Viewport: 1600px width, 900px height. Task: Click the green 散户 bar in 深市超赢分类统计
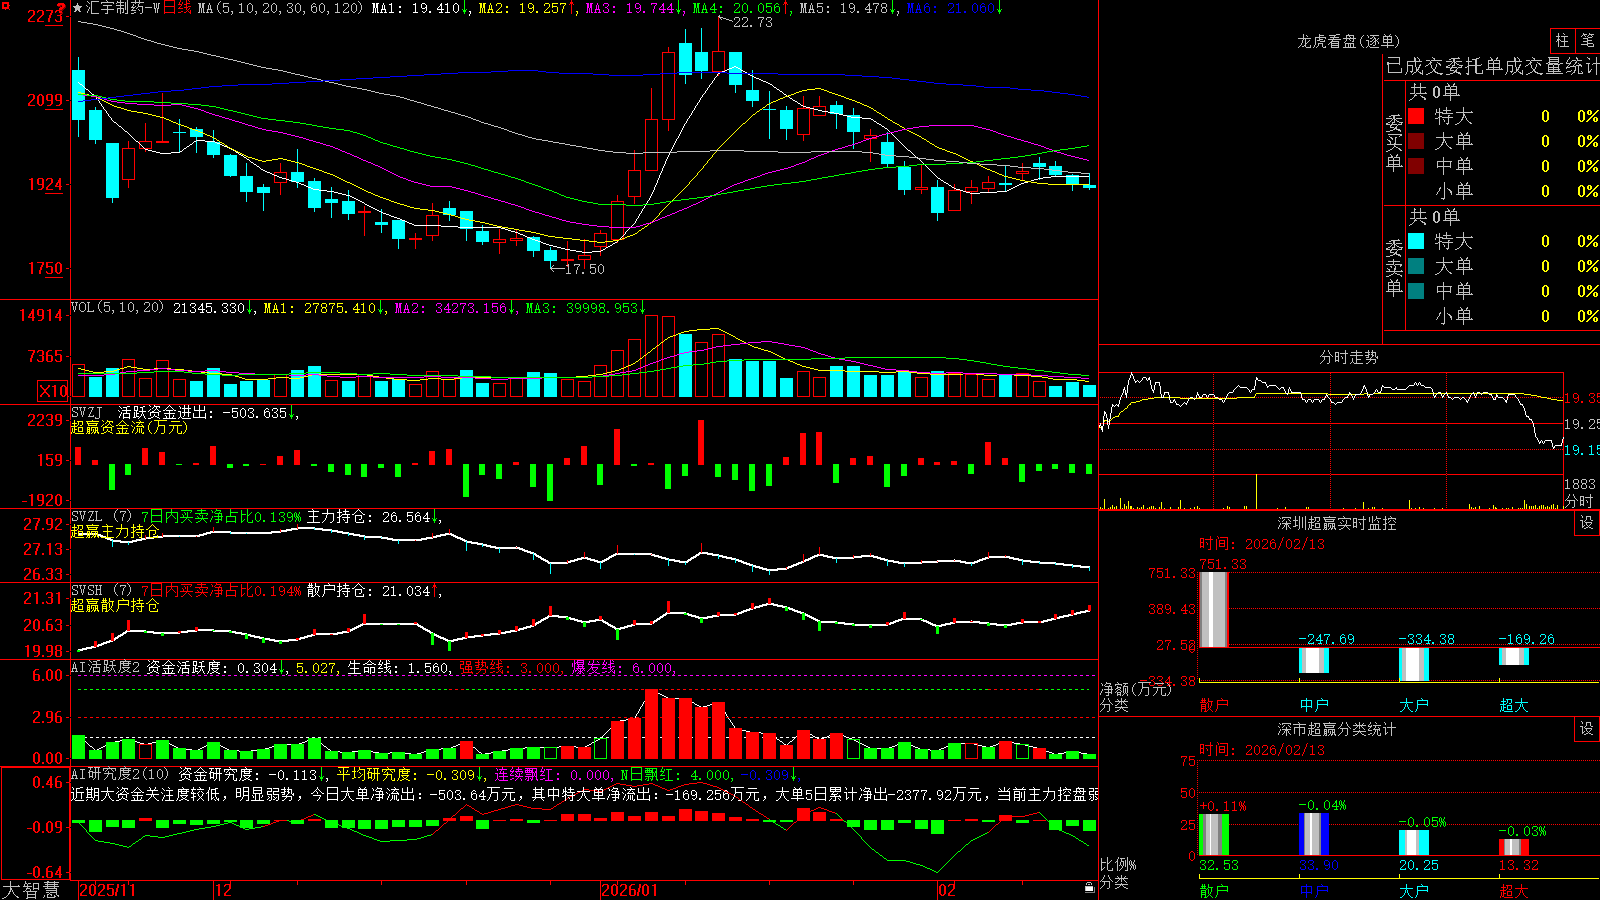point(1214,835)
